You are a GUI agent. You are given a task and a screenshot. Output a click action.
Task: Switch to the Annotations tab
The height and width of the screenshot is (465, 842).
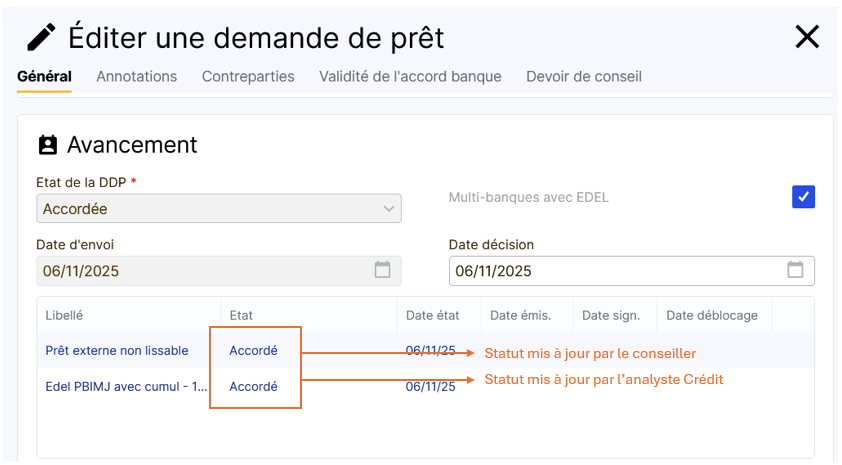[x=136, y=76]
